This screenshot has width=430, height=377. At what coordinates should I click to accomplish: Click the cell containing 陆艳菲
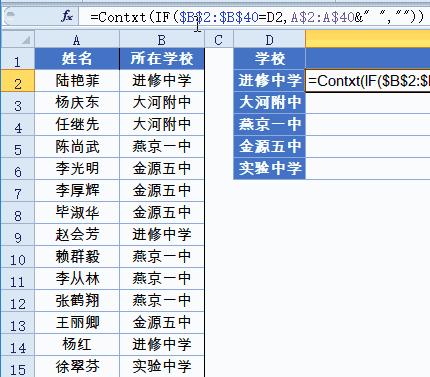pos(77,81)
